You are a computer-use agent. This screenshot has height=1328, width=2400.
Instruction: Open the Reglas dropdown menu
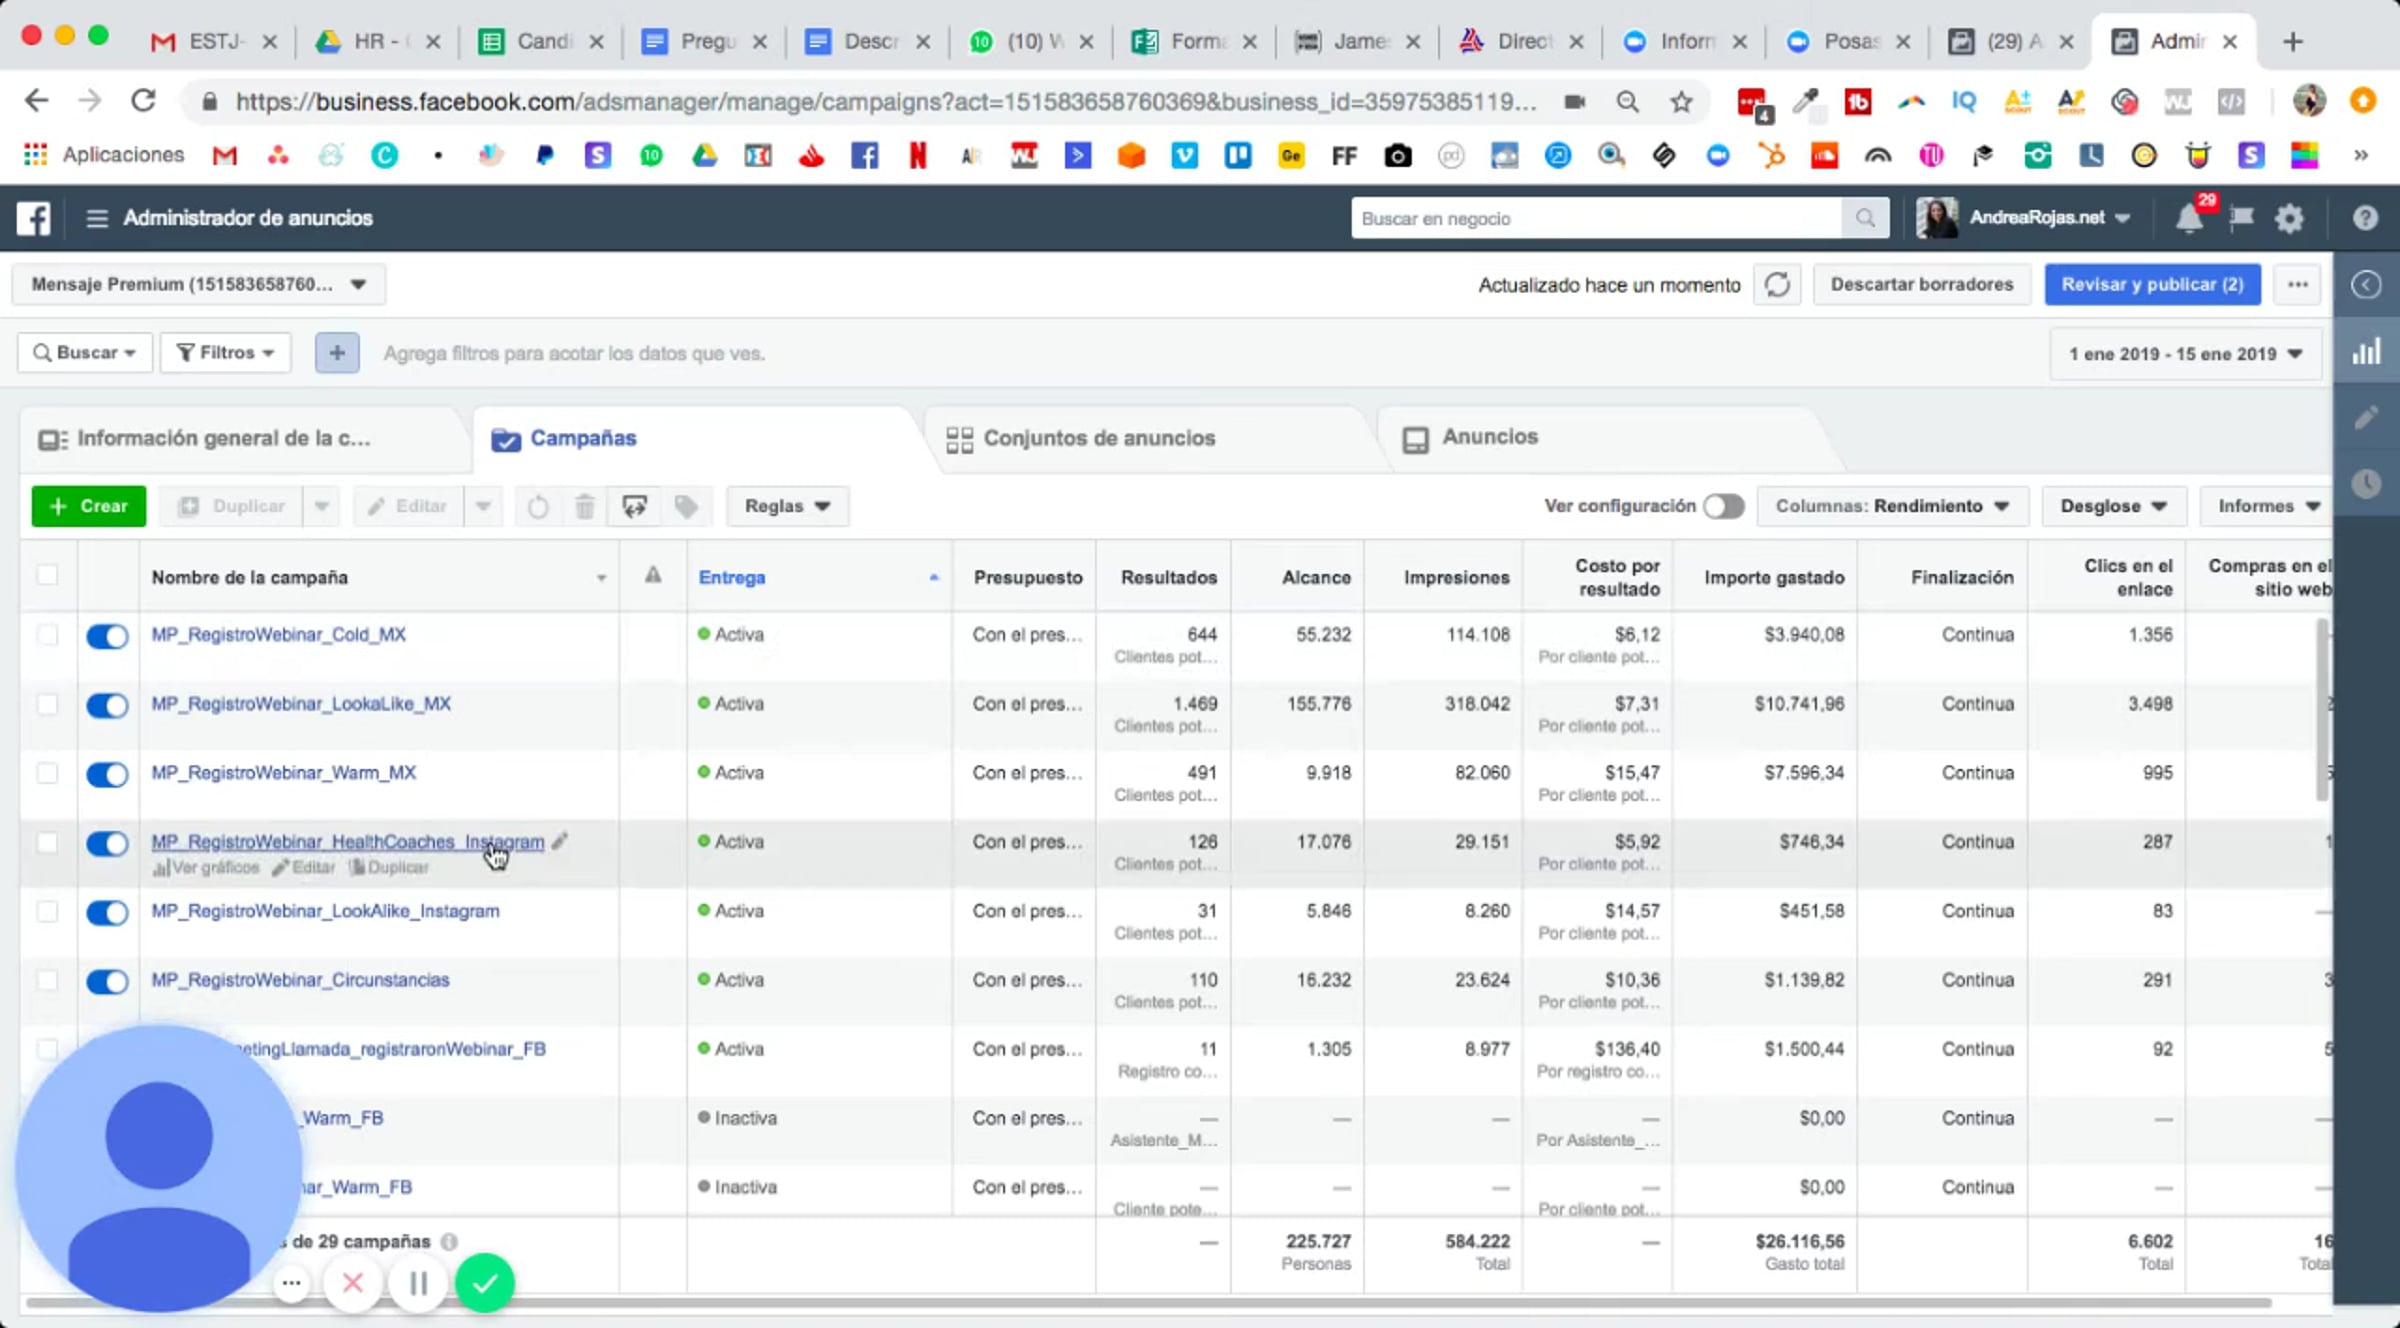click(x=787, y=506)
